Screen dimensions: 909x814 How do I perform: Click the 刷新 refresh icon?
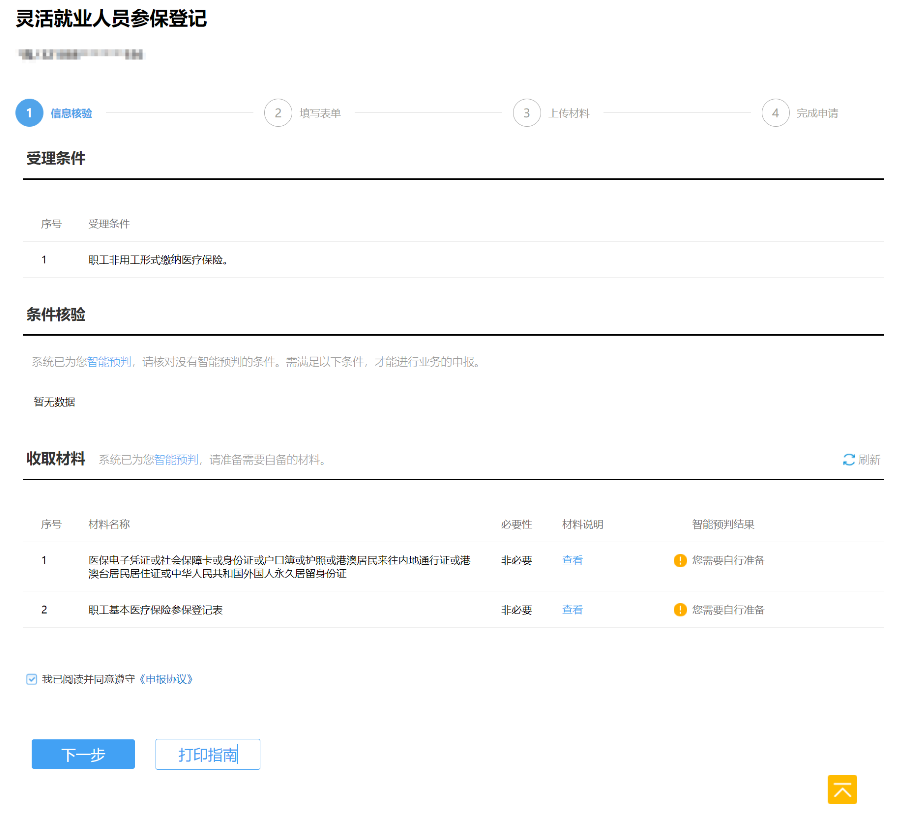tap(849, 460)
